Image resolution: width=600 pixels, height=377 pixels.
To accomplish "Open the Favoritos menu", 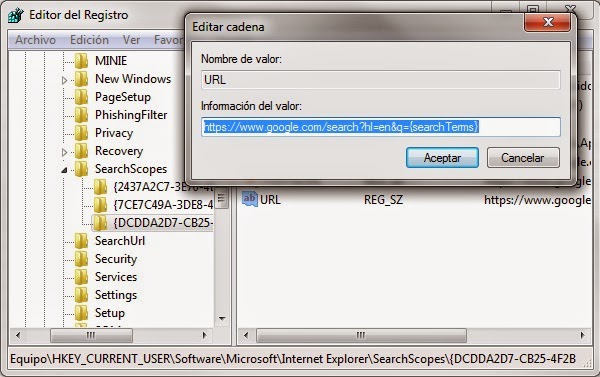I will [169, 40].
